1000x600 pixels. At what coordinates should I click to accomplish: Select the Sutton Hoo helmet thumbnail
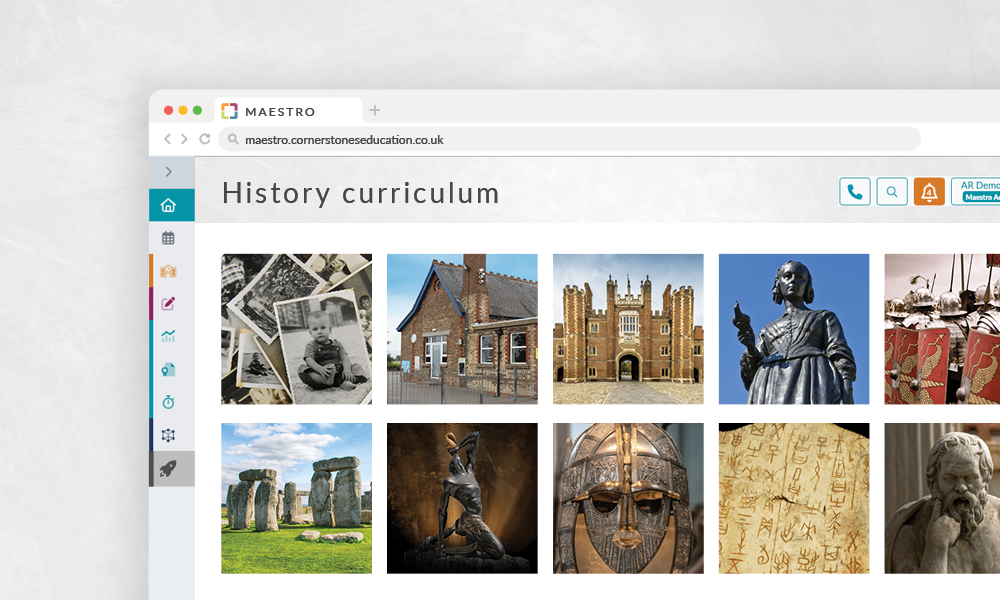coord(628,498)
